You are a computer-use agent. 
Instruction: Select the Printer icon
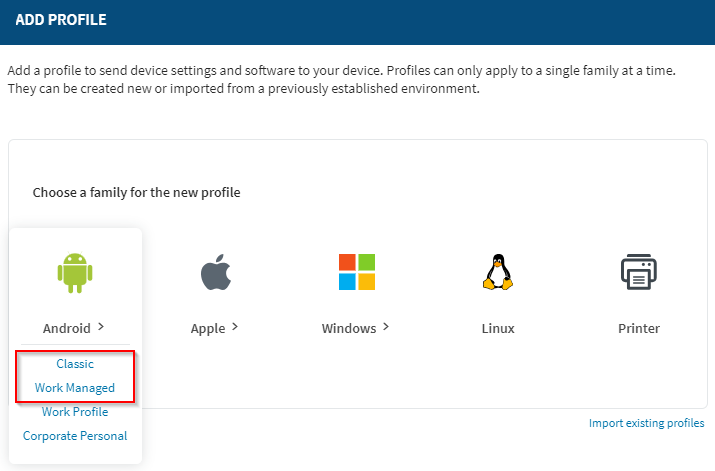pyautogui.click(x=637, y=272)
